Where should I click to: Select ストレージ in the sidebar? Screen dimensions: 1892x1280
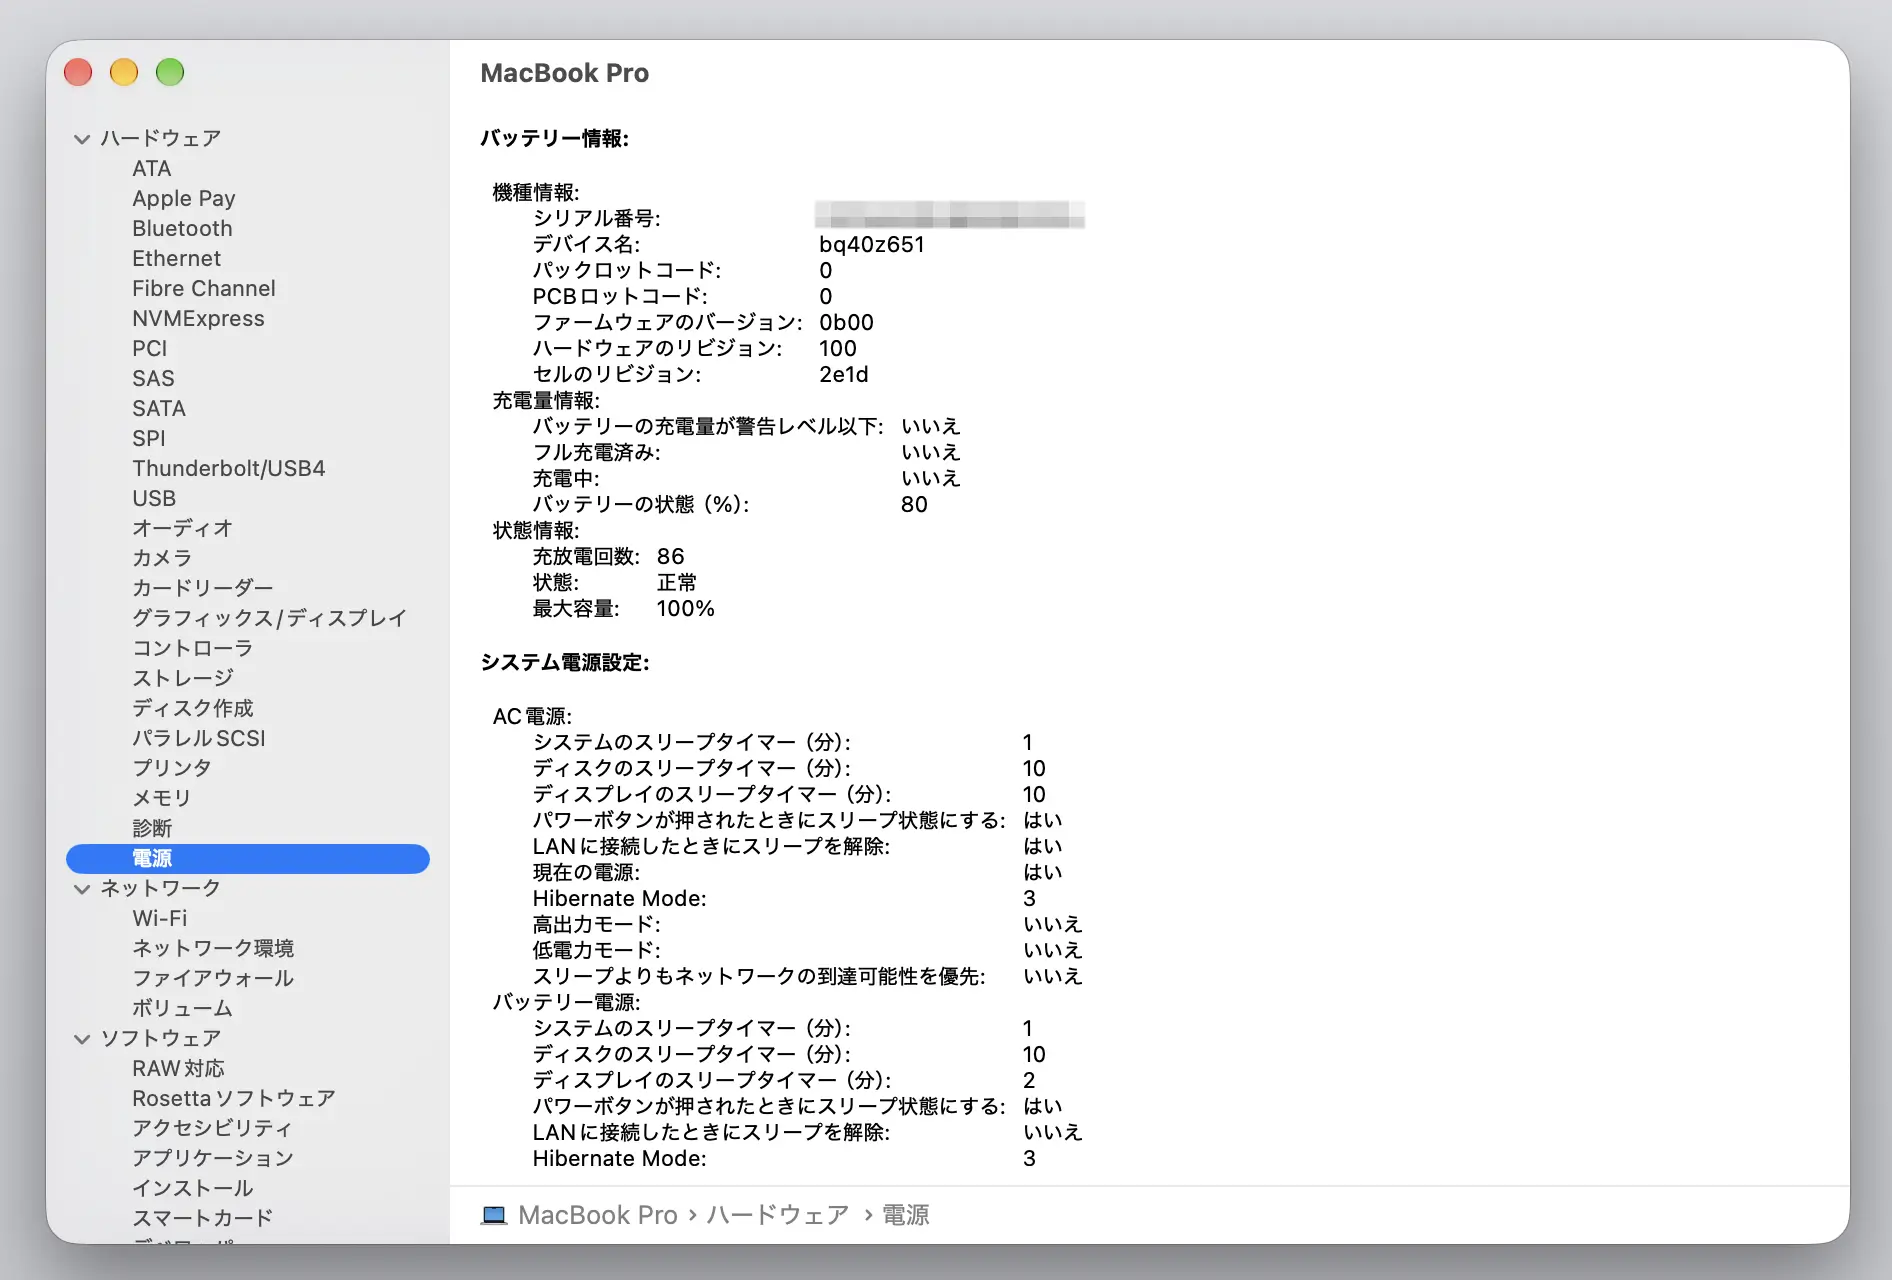click(183, 678)
